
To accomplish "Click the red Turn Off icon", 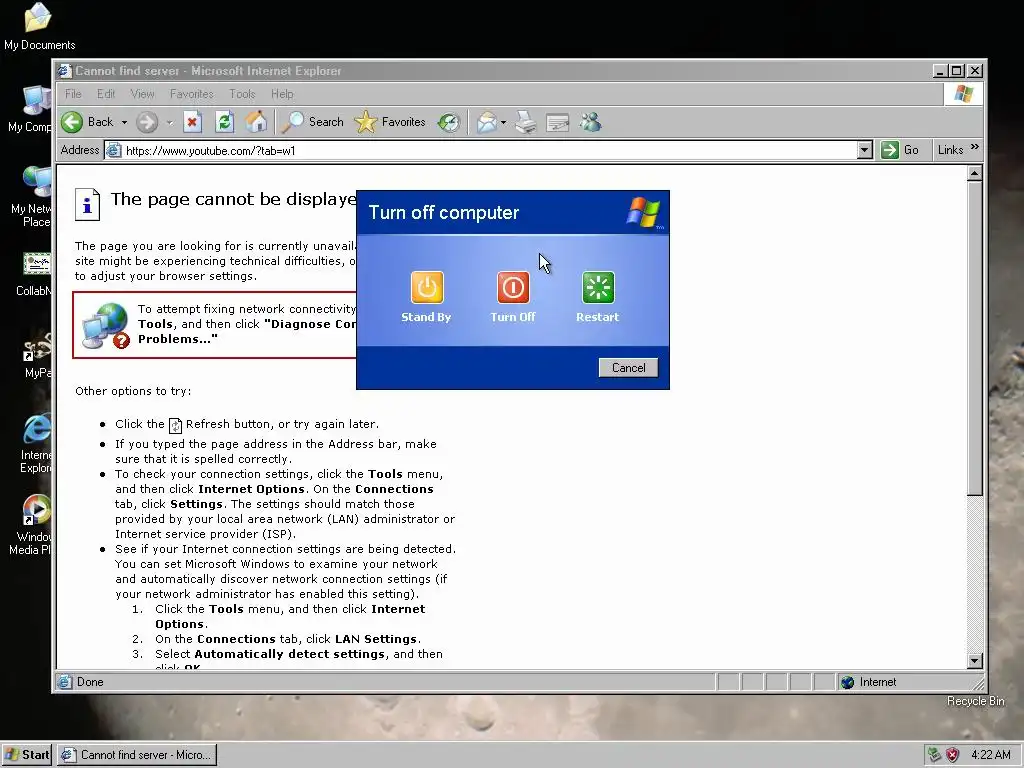I will (x=513, y=287).
